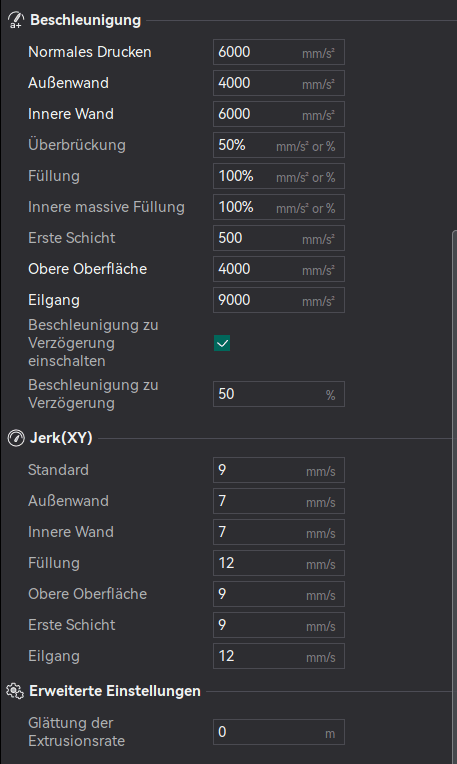This screenshot has width=457, height=764.
Task: Click the Beschleunigung zu Verzögerung percent field
Action: tap(279, 394)
